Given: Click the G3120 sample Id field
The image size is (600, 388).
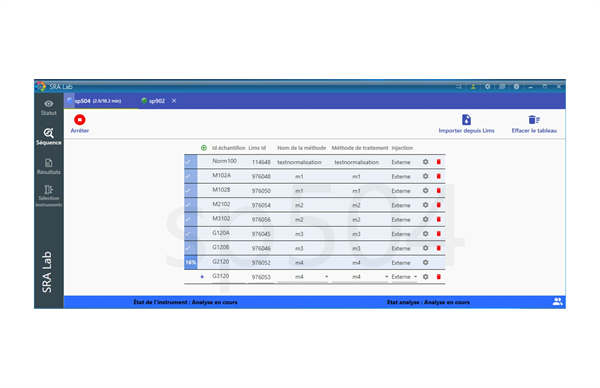Looking at the screenshot, I should point(221,276).
